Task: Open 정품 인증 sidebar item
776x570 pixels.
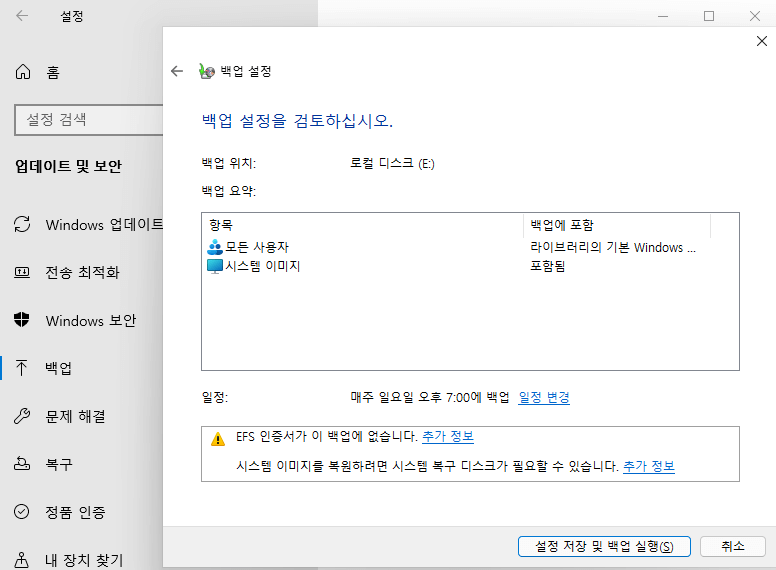Action: [x=81, y=512]
